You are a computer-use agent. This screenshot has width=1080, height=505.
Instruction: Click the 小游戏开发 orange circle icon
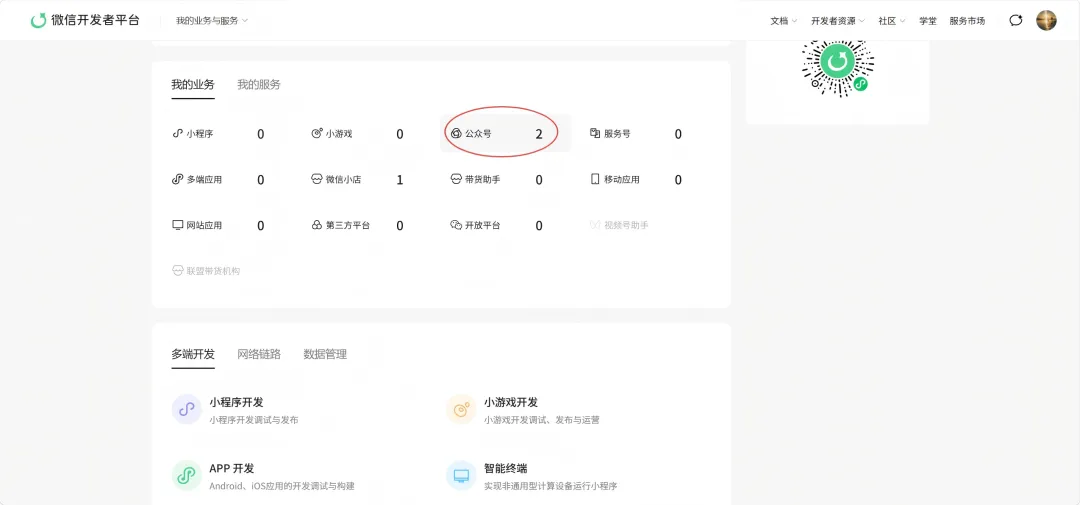[x=461, y=409]
